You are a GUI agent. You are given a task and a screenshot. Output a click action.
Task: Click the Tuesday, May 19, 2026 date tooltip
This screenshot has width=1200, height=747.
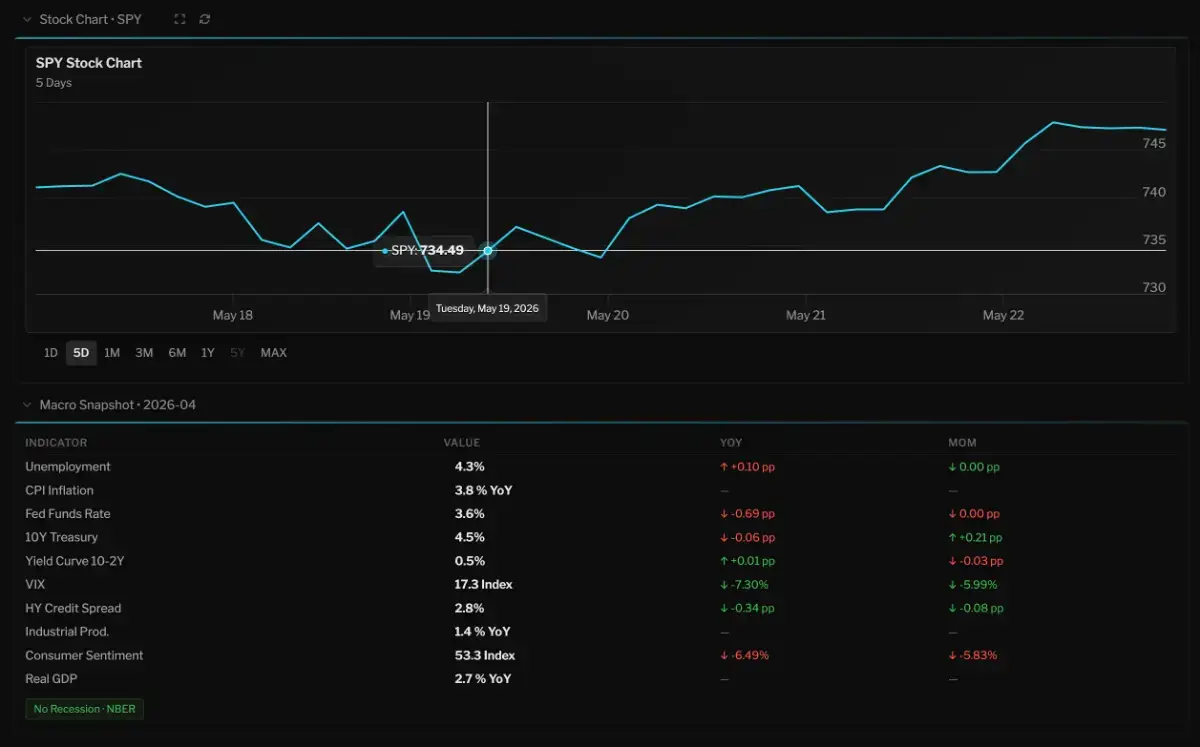487,309
